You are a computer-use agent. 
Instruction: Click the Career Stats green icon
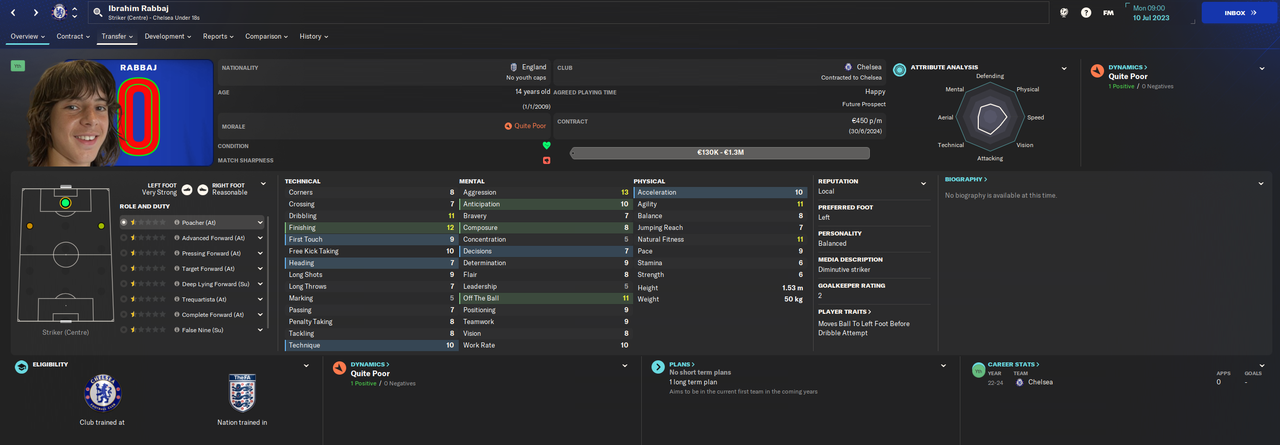(977, 370)
